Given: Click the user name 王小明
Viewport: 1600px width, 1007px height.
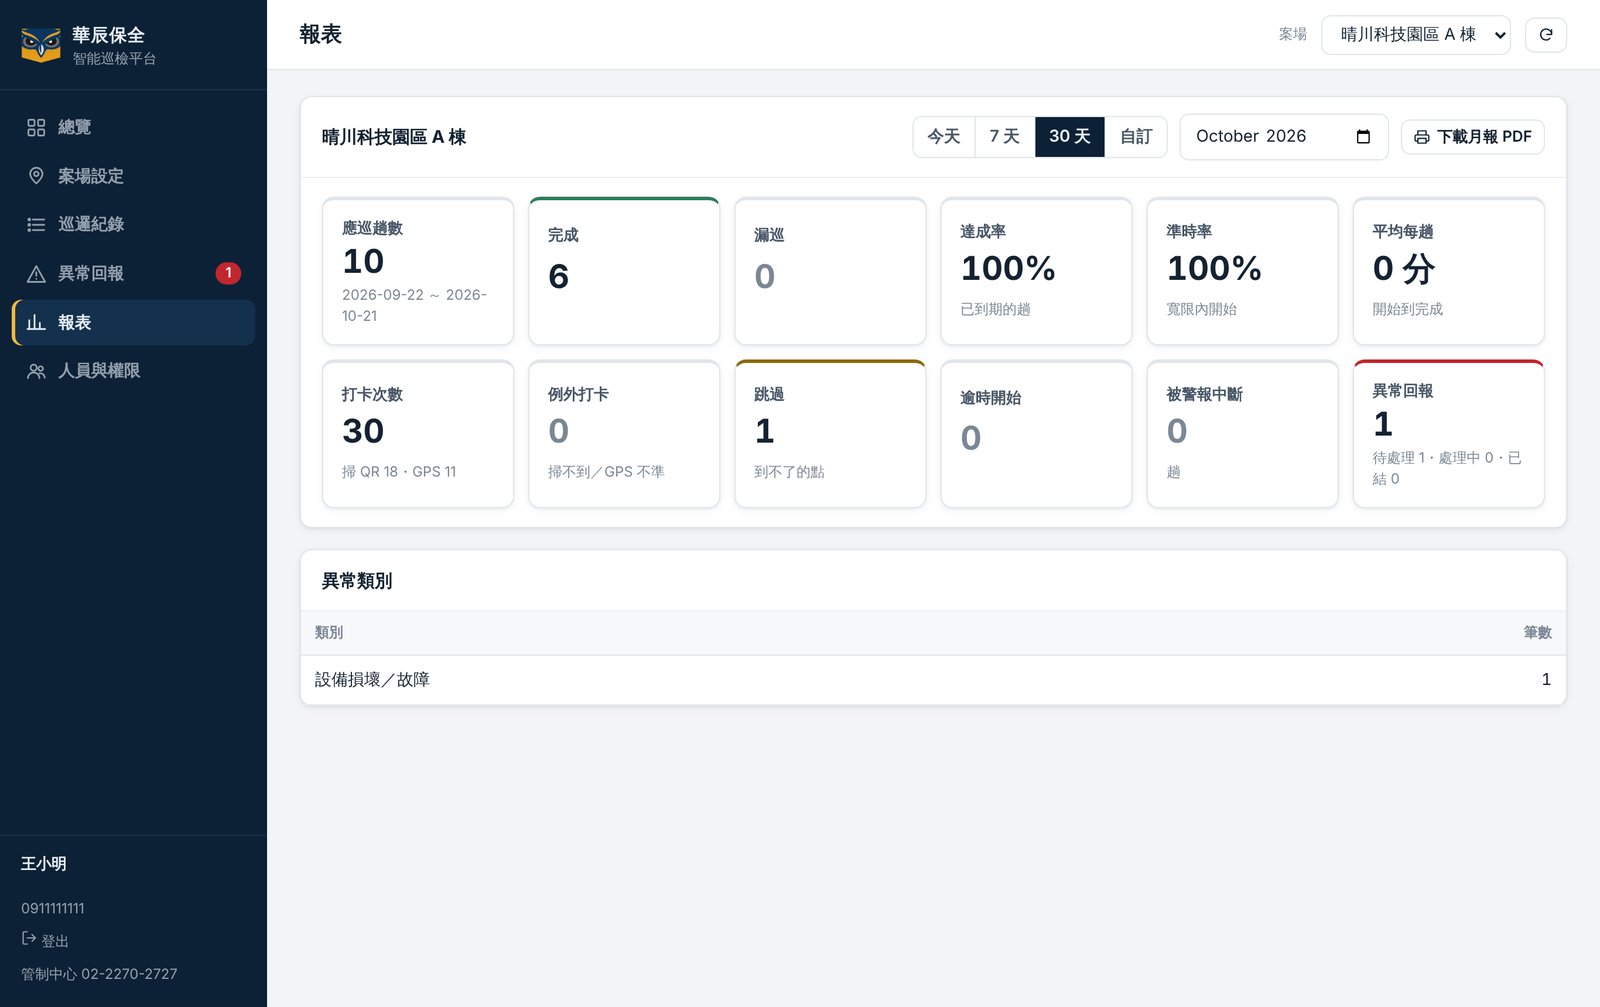Looking at the screenshot, I should coord(44,864).
